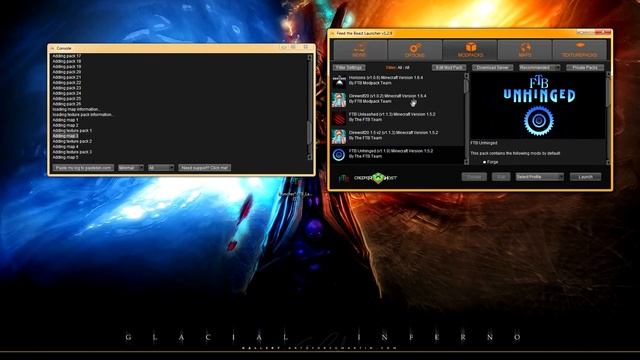Click the Console scrollbar up arrow
Viewport: 640px width, 360px height.
(x=309, y=57)
